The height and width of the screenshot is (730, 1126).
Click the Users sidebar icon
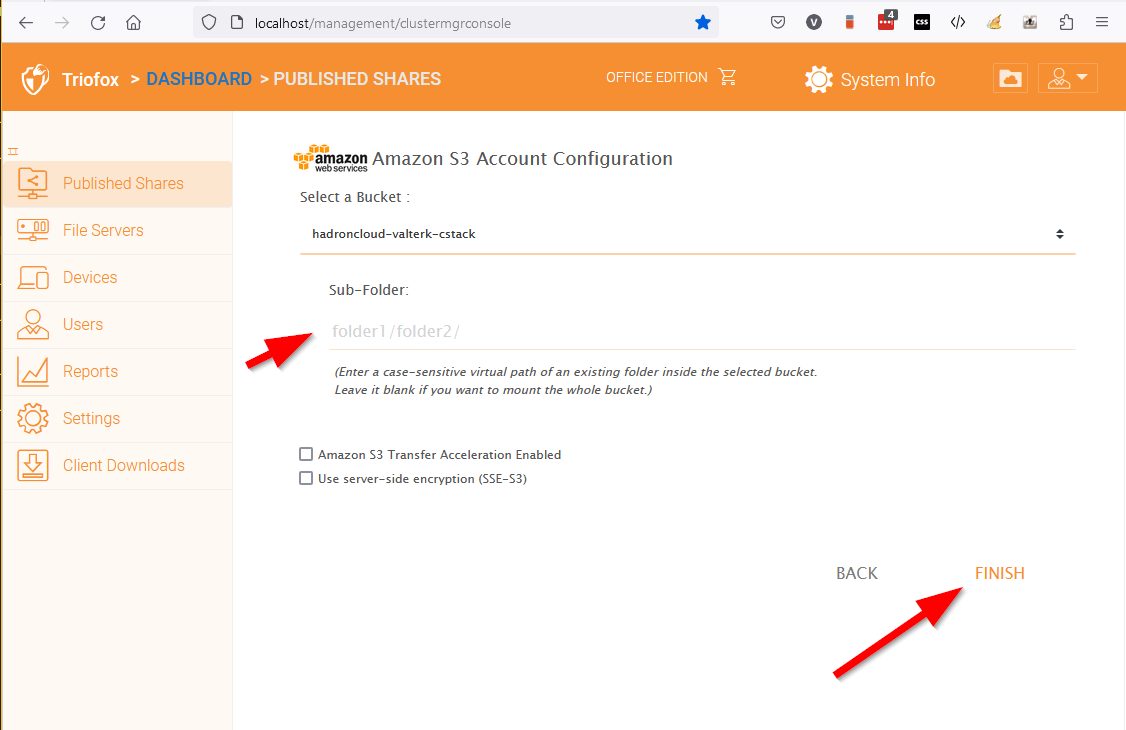point(32,324)
